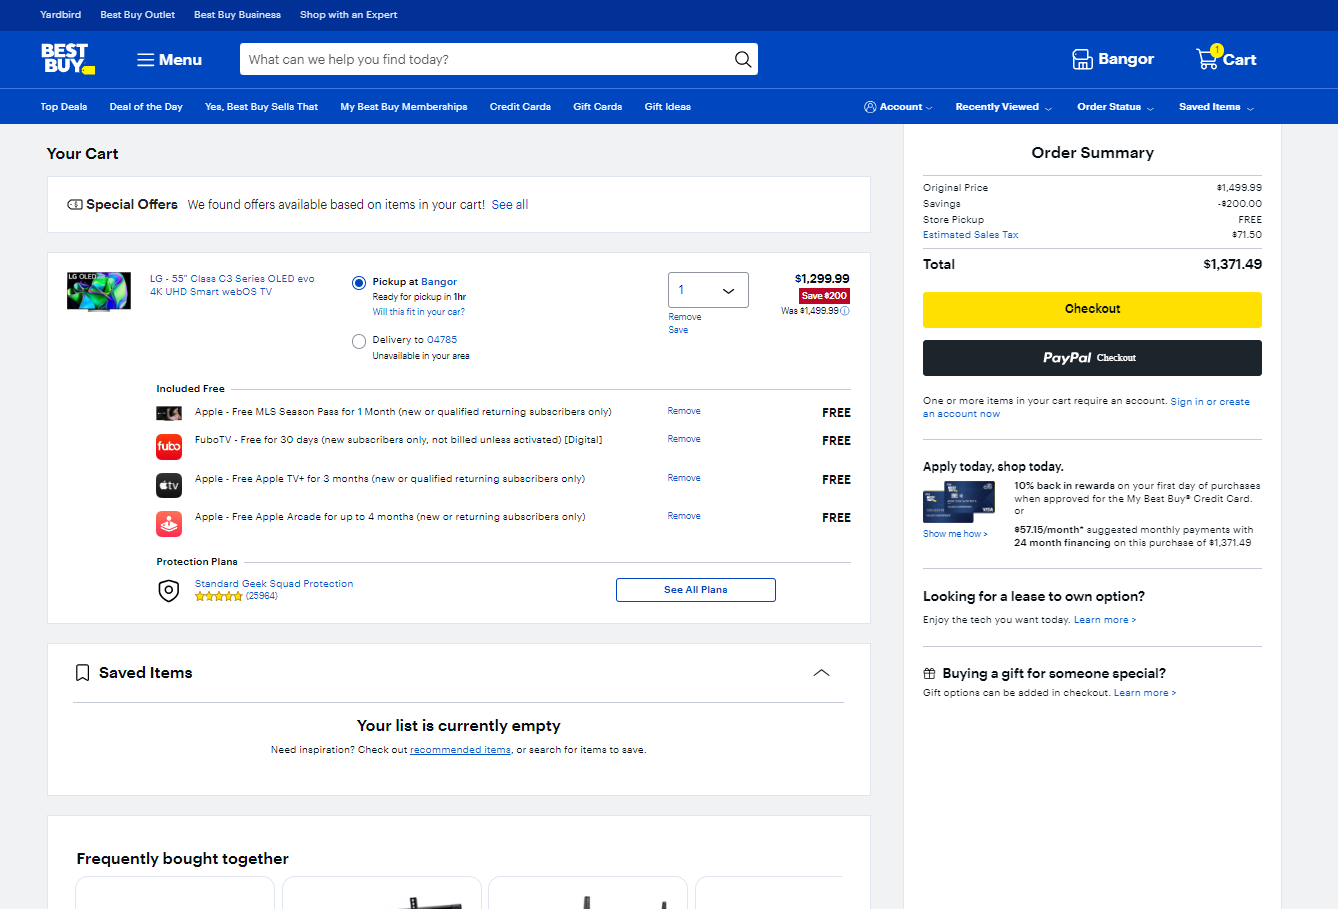Open Top Deals
Screen dimensions: 1338x909
click(x=64, y=107)
